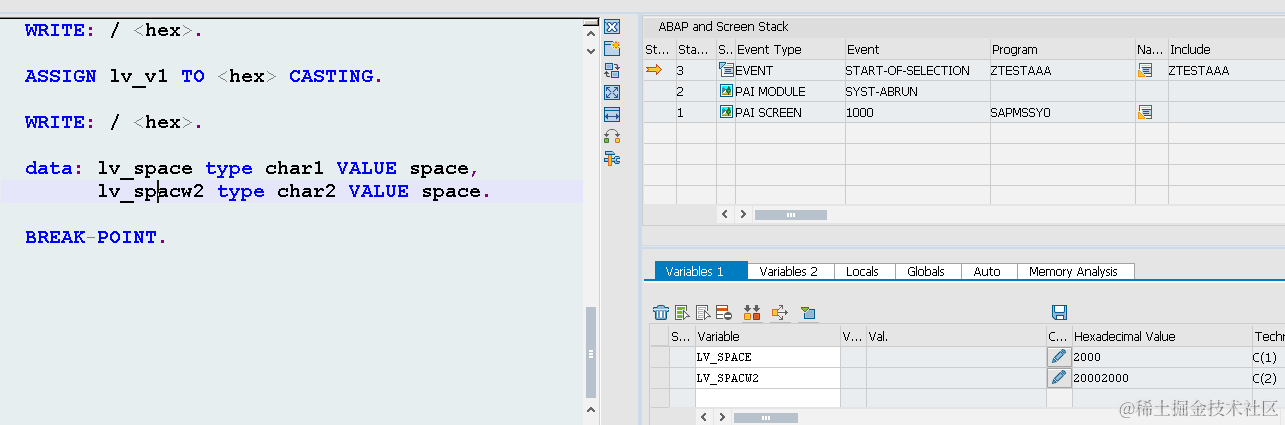Click the orange arrow active stack indicator
1285x425 pixels.
(x=654, y=70)
